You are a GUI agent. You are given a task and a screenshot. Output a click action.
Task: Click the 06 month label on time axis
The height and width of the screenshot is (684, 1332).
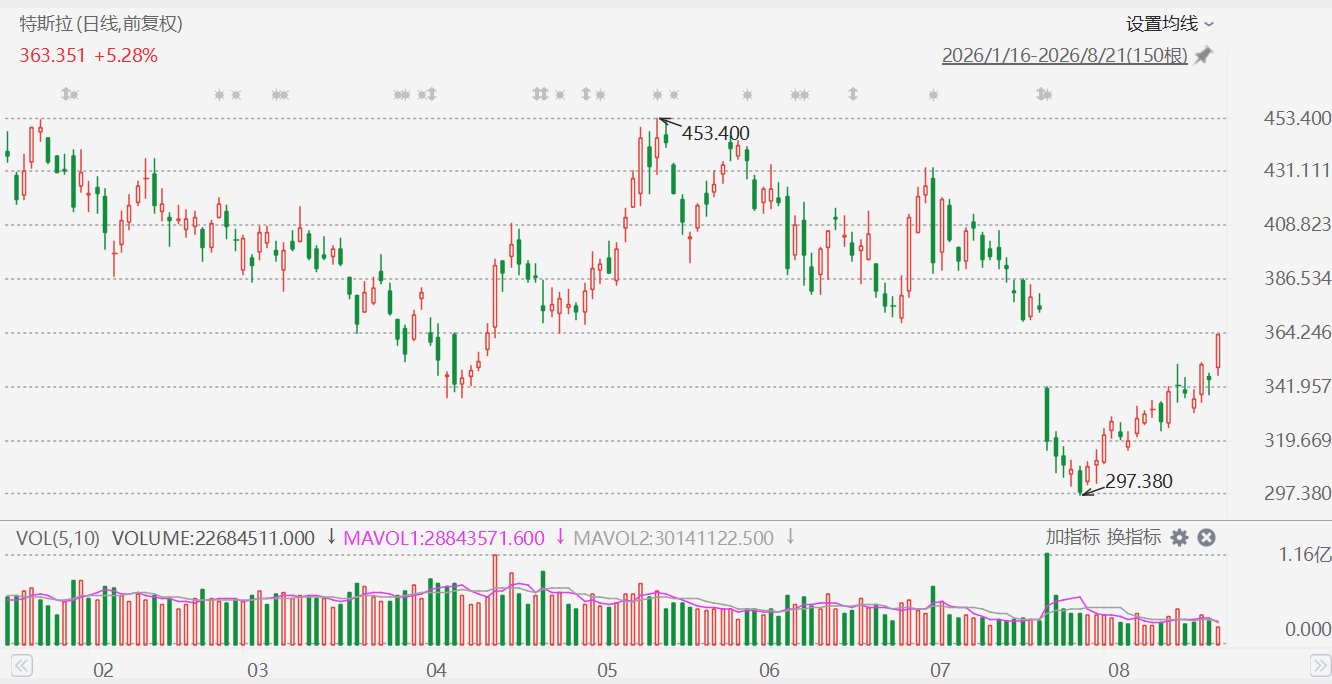tap(769, 669)
